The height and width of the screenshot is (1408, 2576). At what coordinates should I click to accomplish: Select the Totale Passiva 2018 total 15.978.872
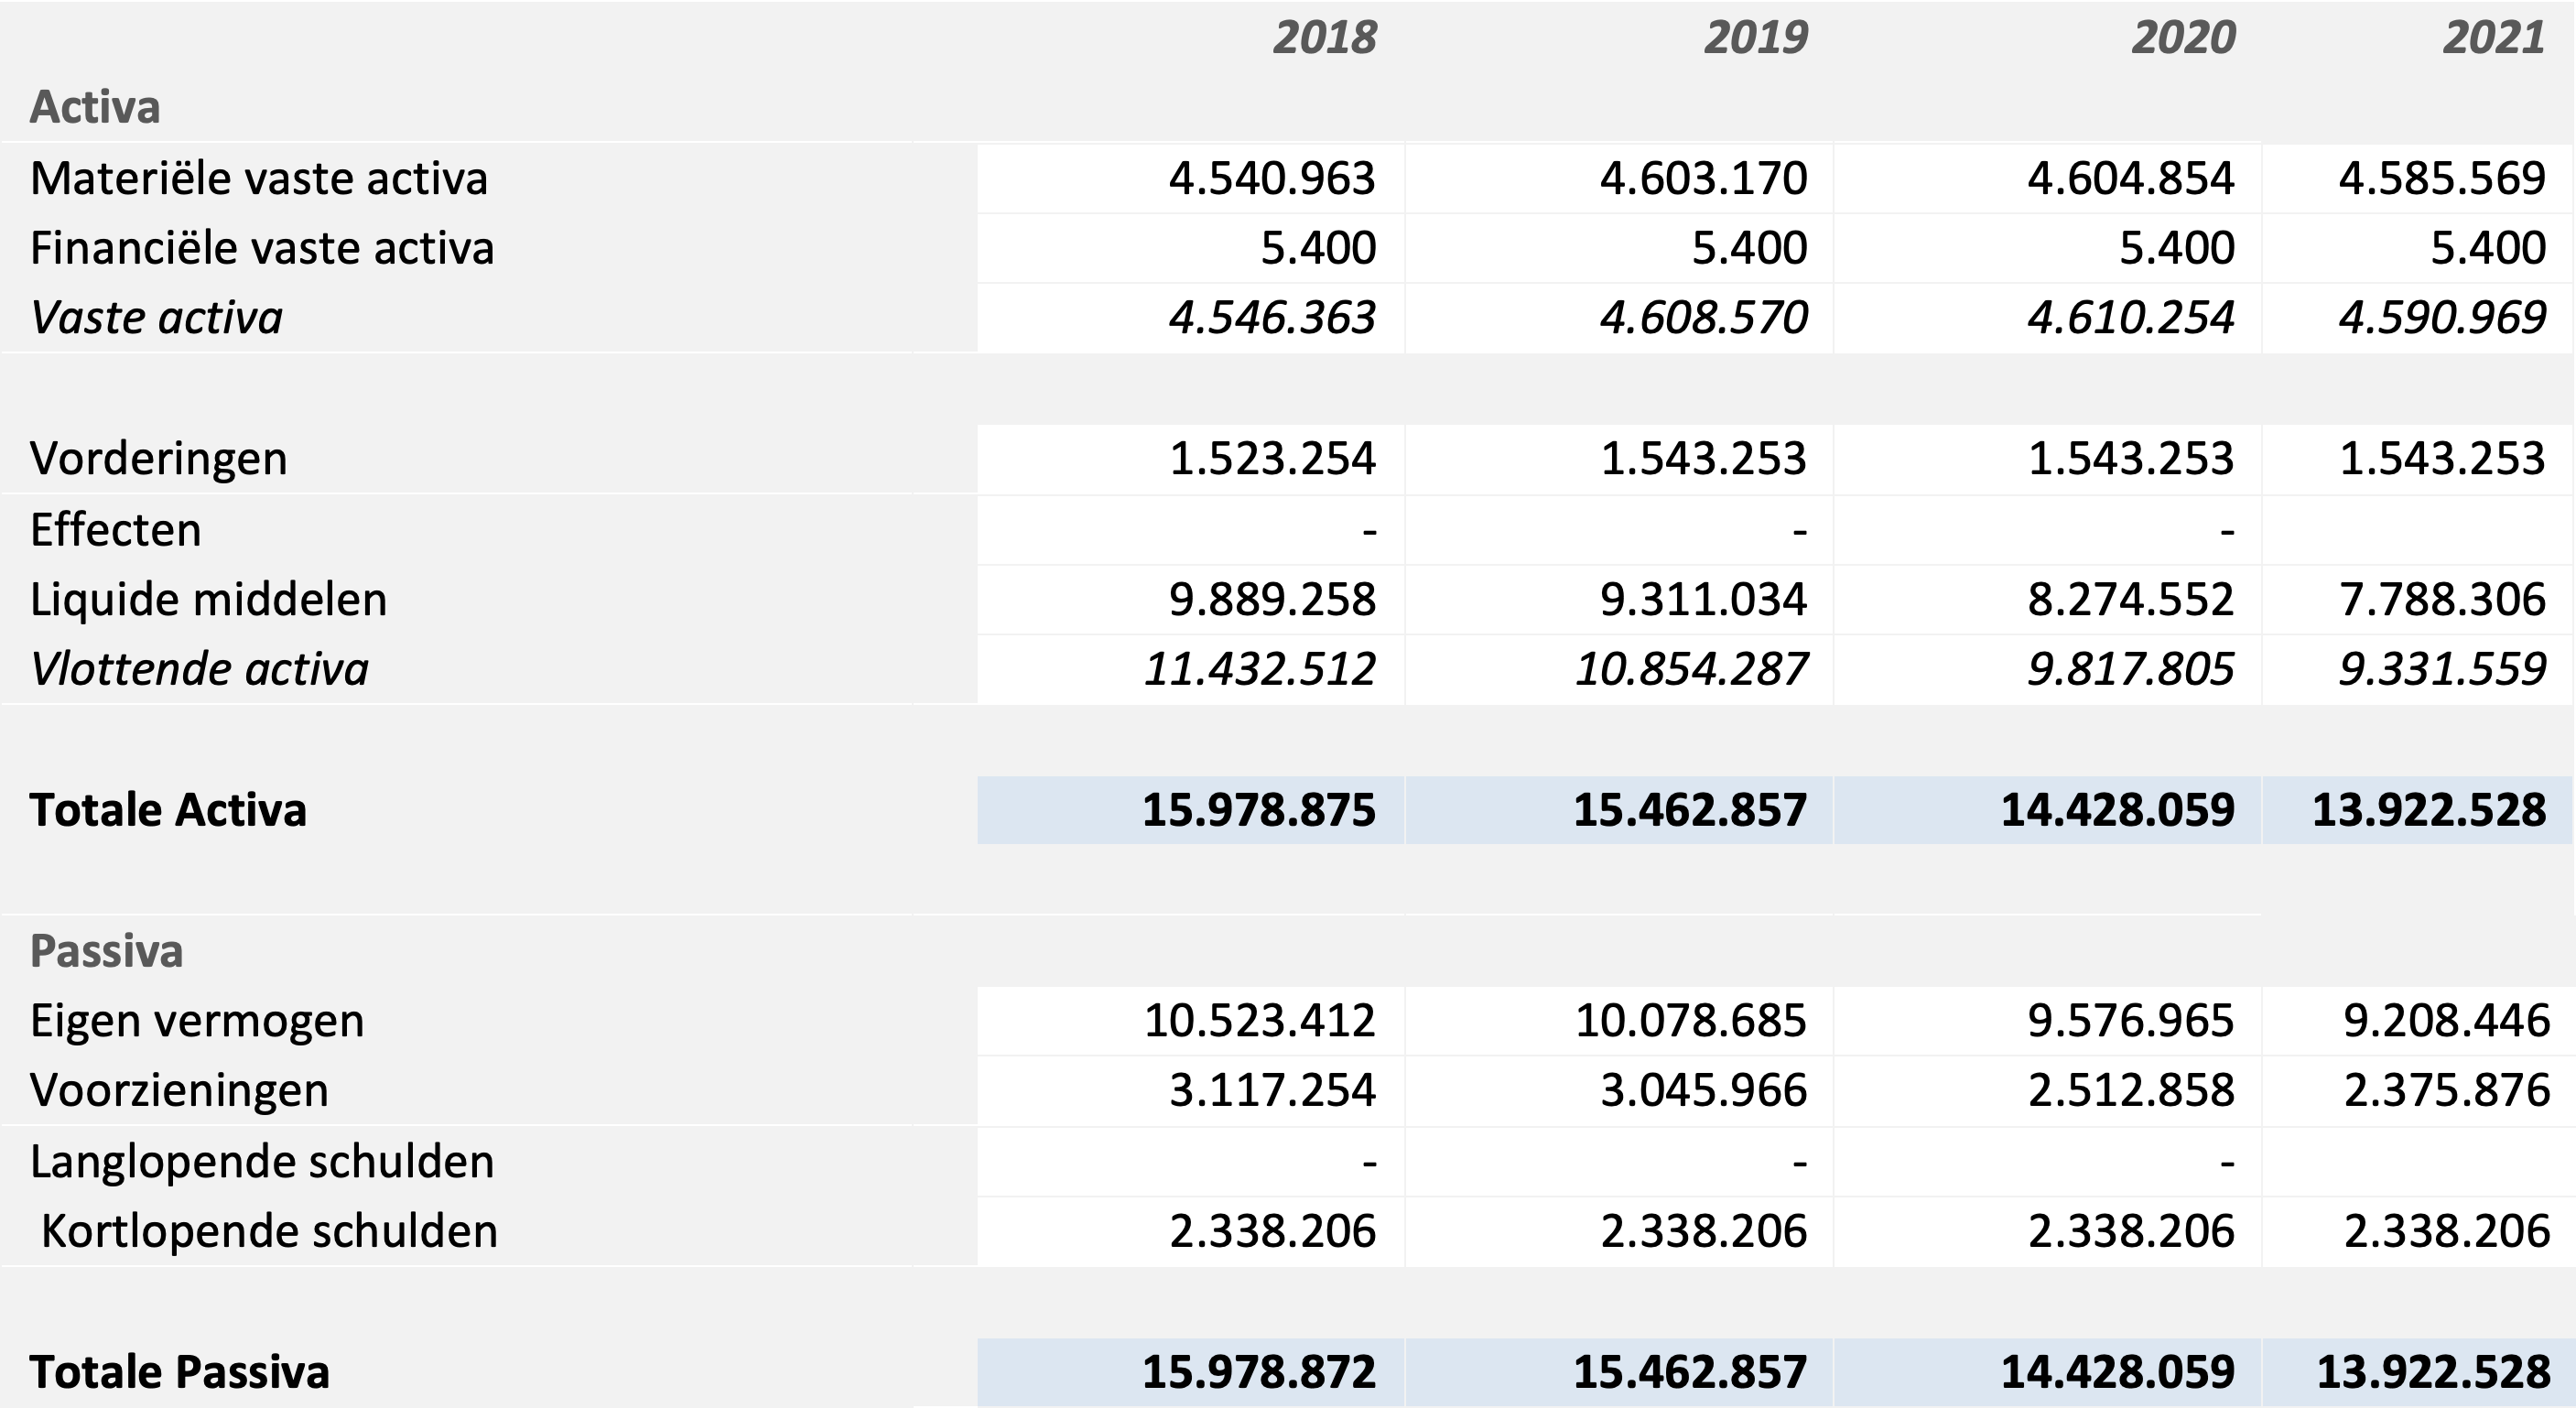pos(1259,1372)
